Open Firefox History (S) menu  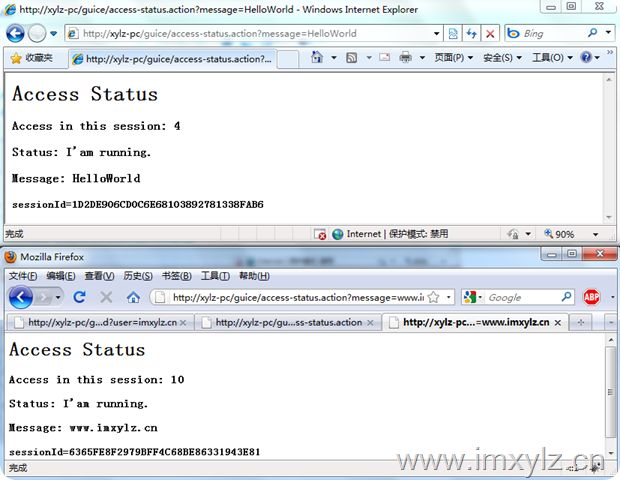pyautogui.click(x=138, y=276)
